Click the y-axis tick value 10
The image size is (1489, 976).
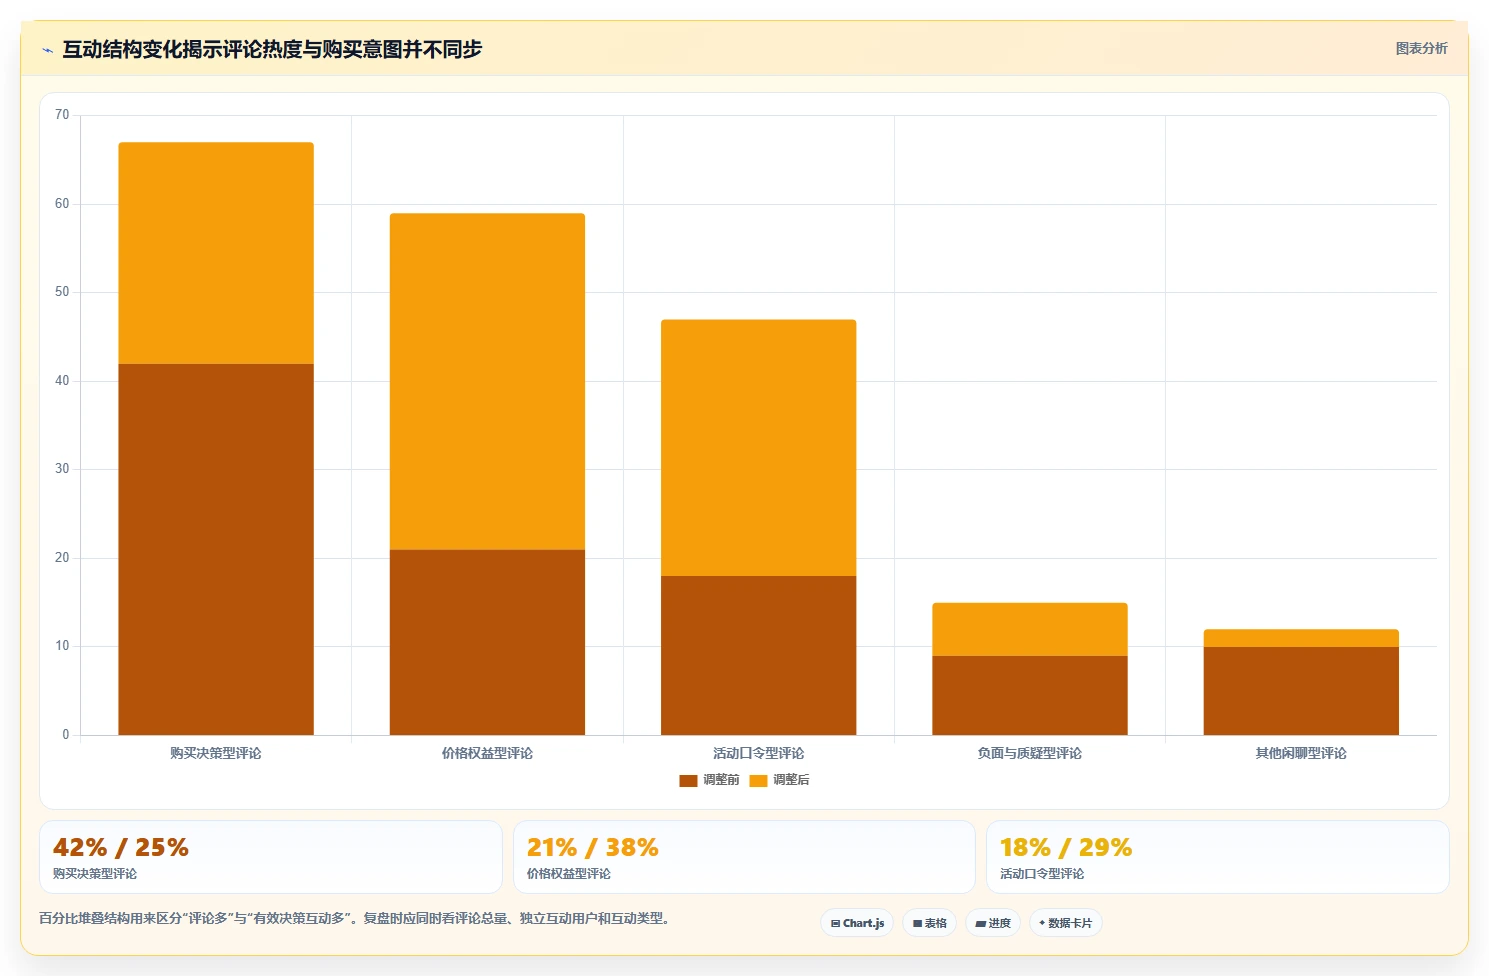click(x=62, y=646)
